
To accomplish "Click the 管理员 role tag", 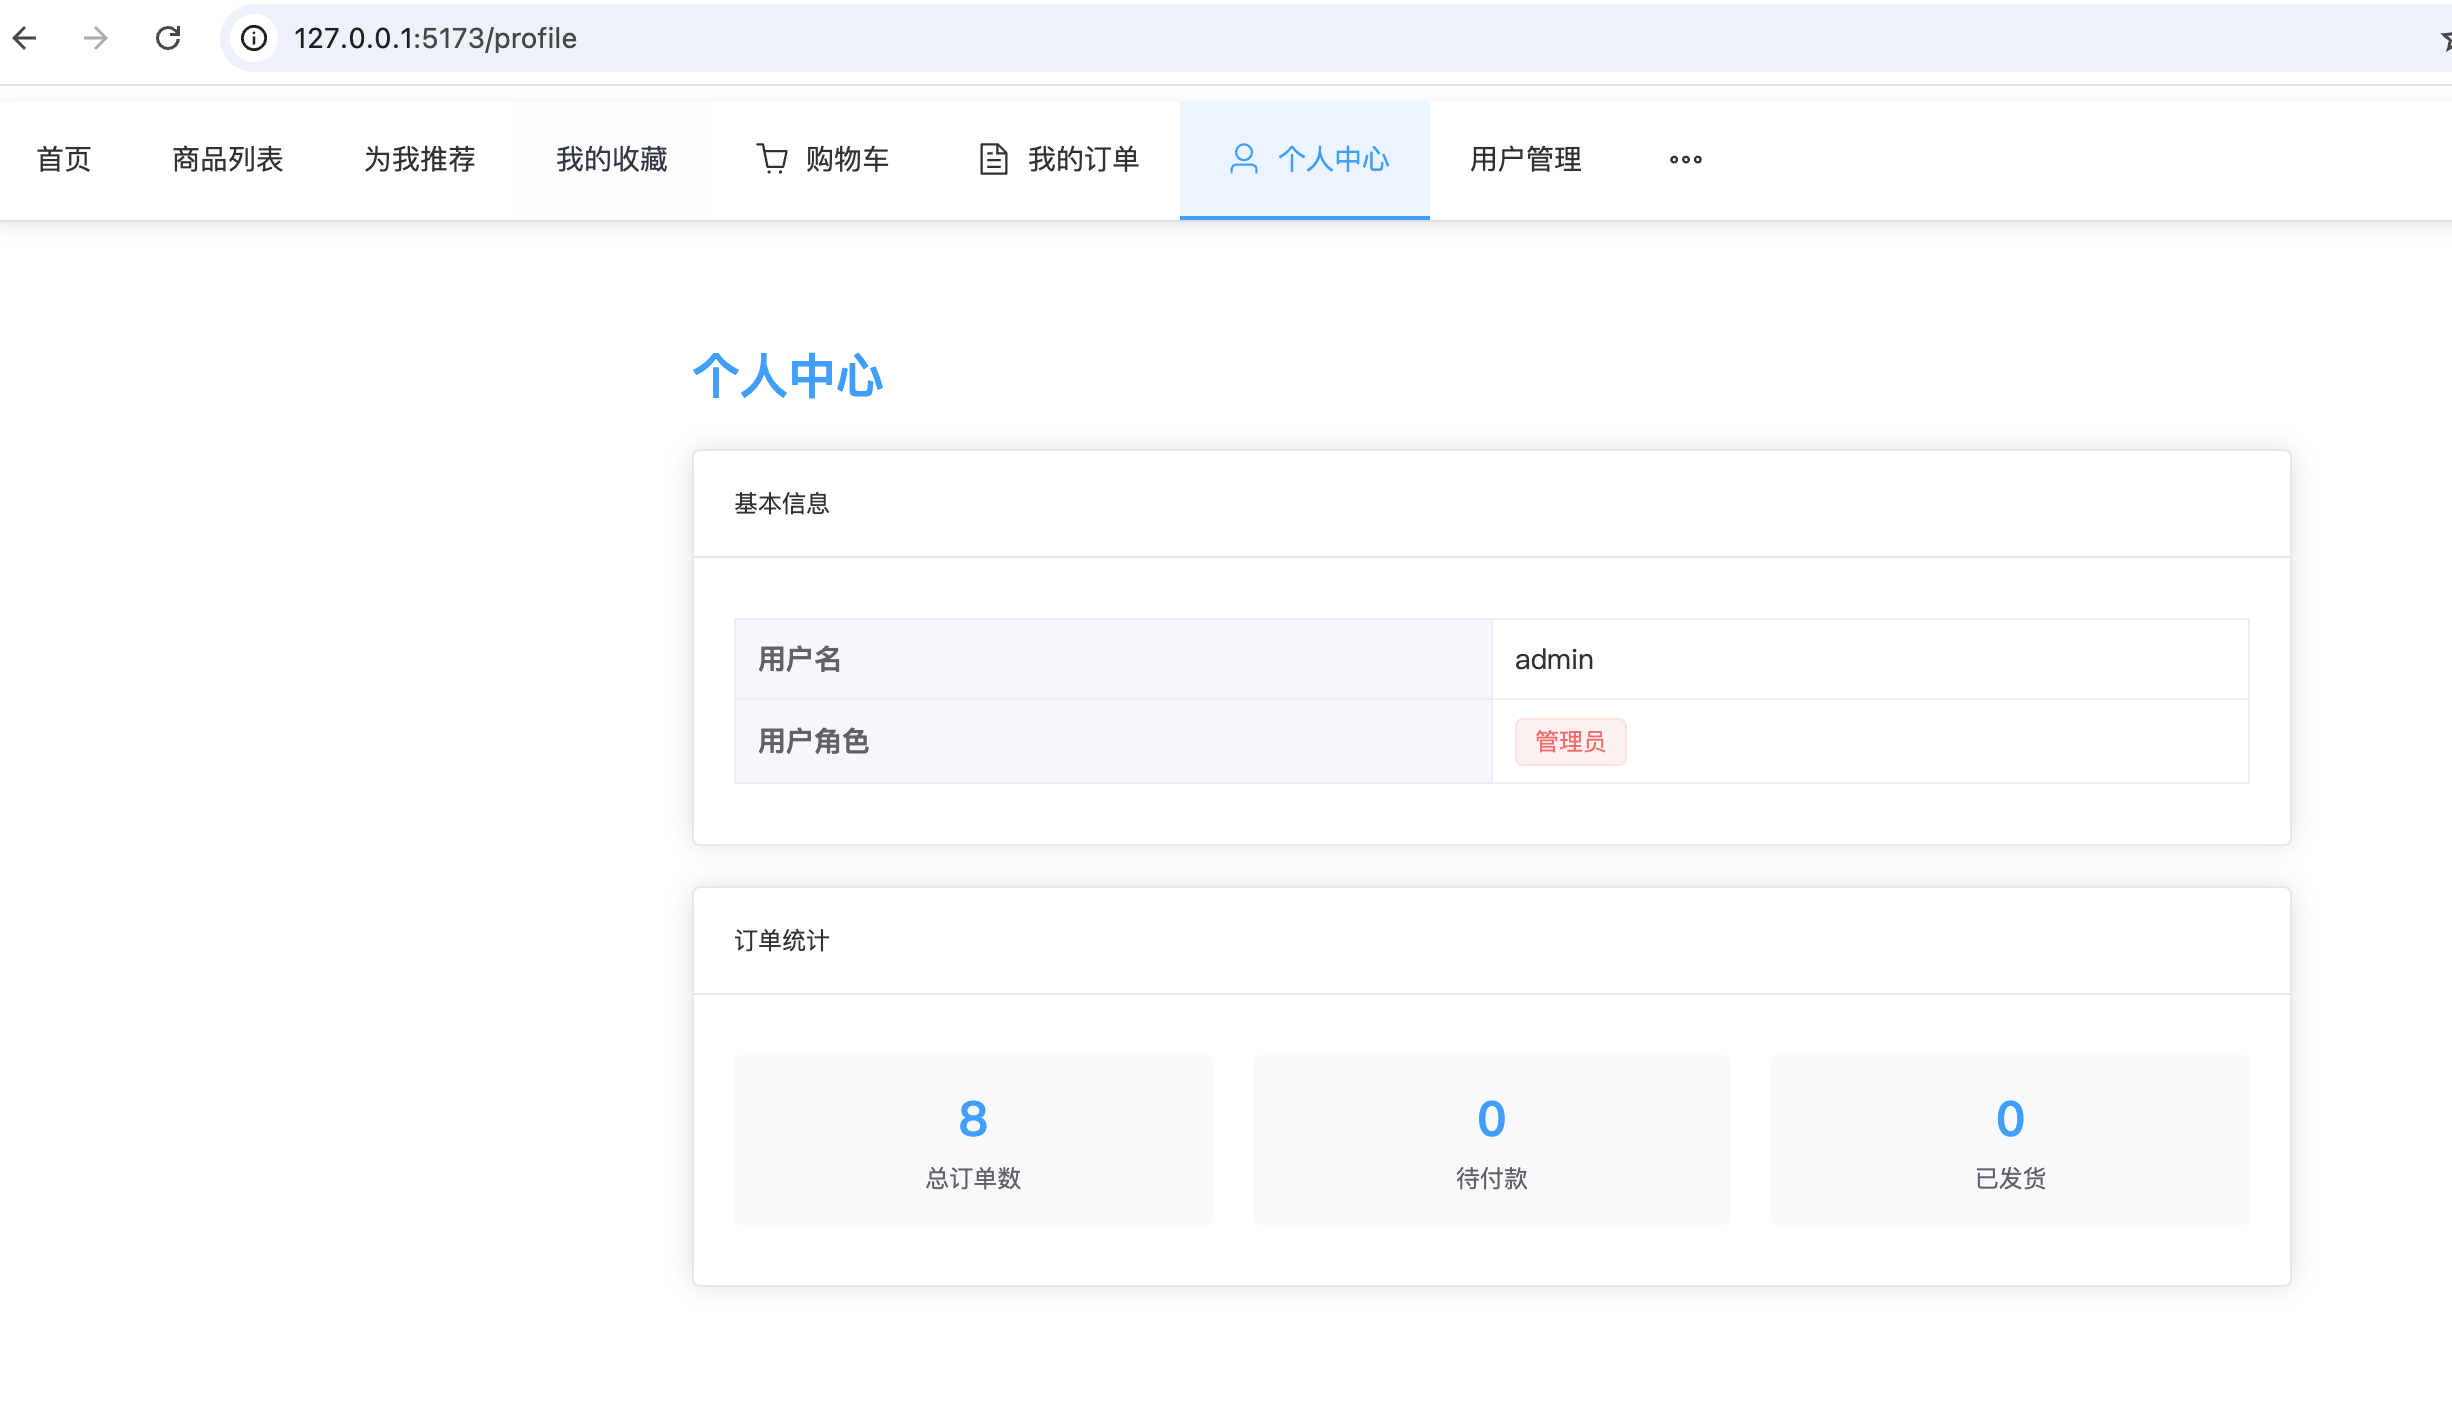I will click(1570, 741).
